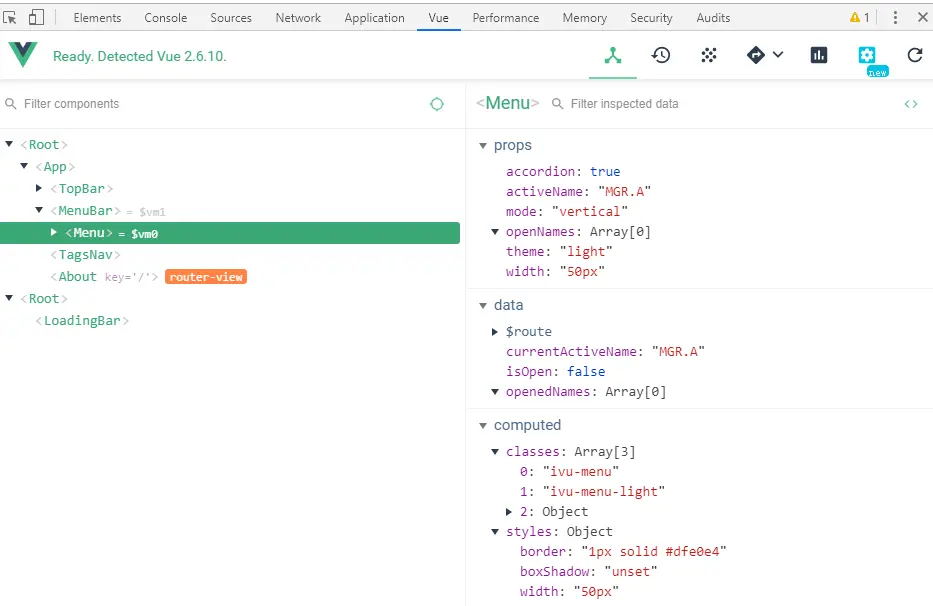This screenshot has height=606, width=933.
Task: Click the search icon beside Filter components
Action: (11, 104)
